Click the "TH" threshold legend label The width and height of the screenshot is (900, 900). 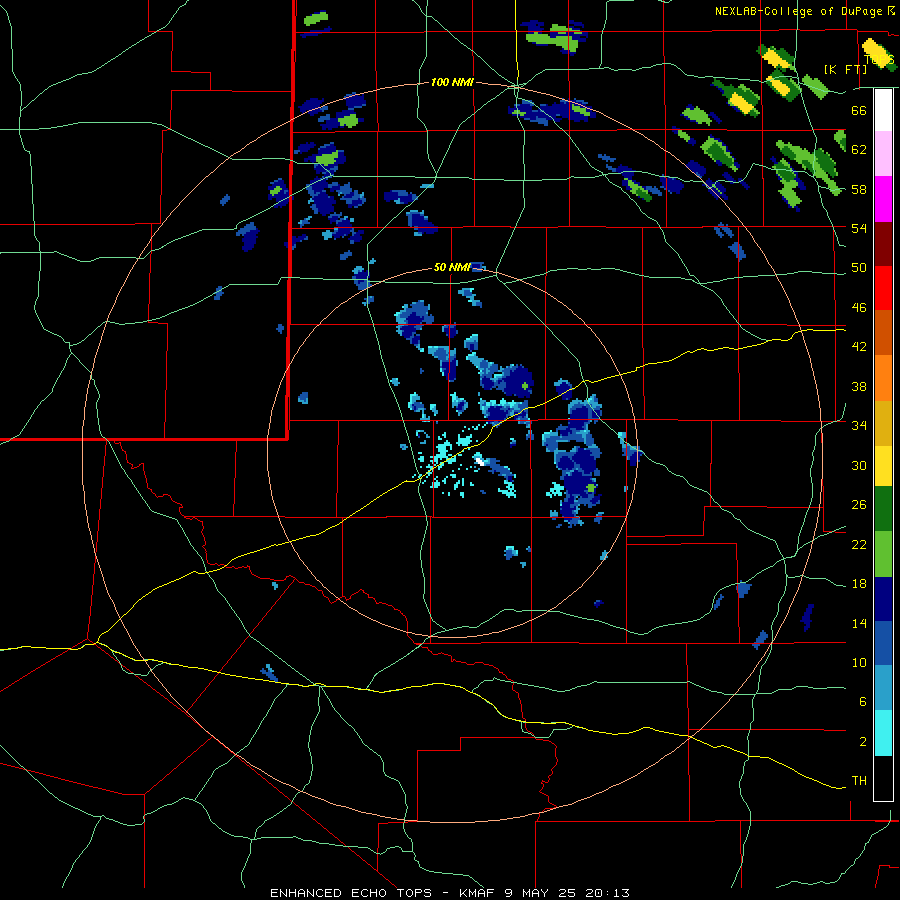pyautogui.click(x=859, y=781)
